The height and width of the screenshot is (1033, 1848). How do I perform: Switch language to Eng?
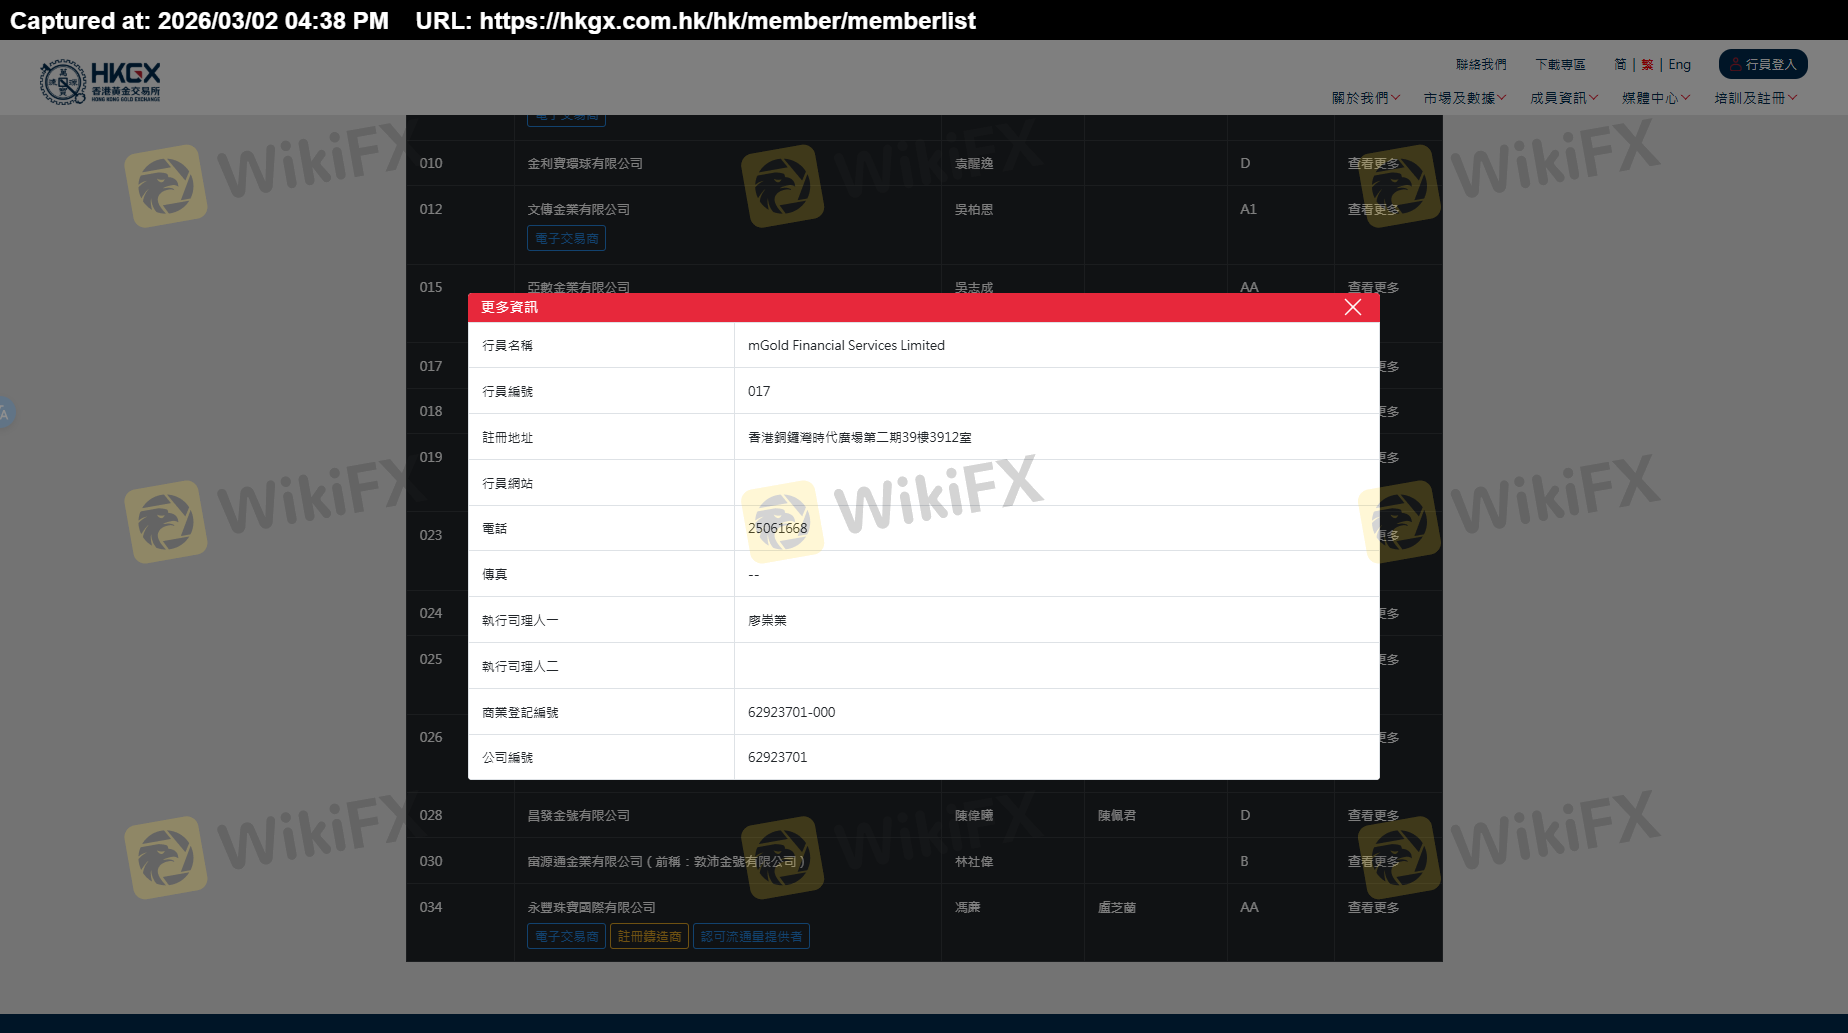1679,64
